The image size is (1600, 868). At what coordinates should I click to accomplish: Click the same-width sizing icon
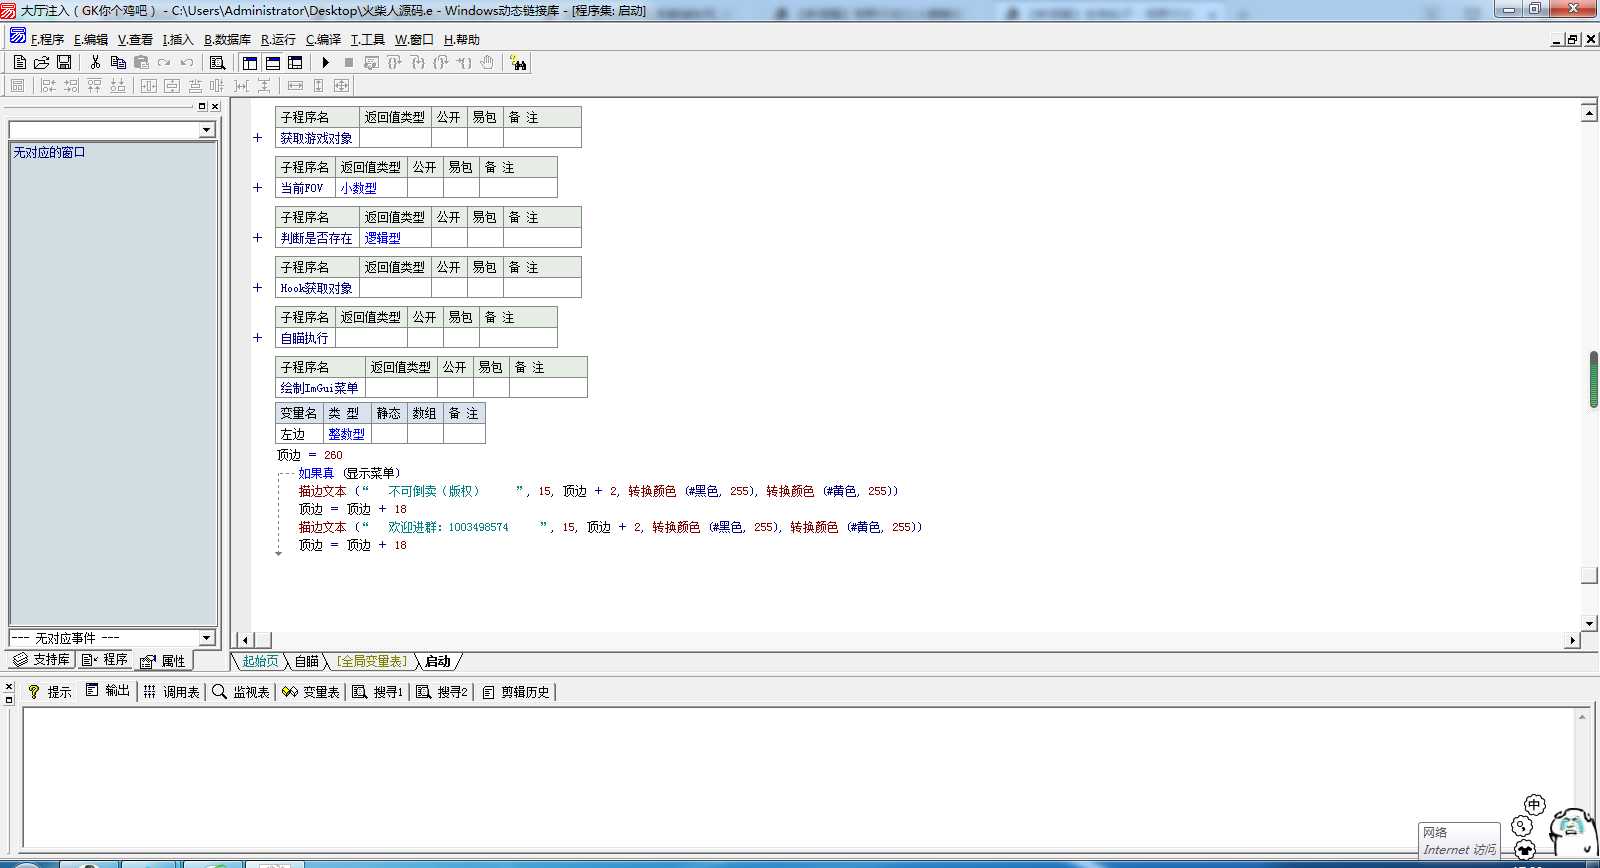(x=295, y=86)
